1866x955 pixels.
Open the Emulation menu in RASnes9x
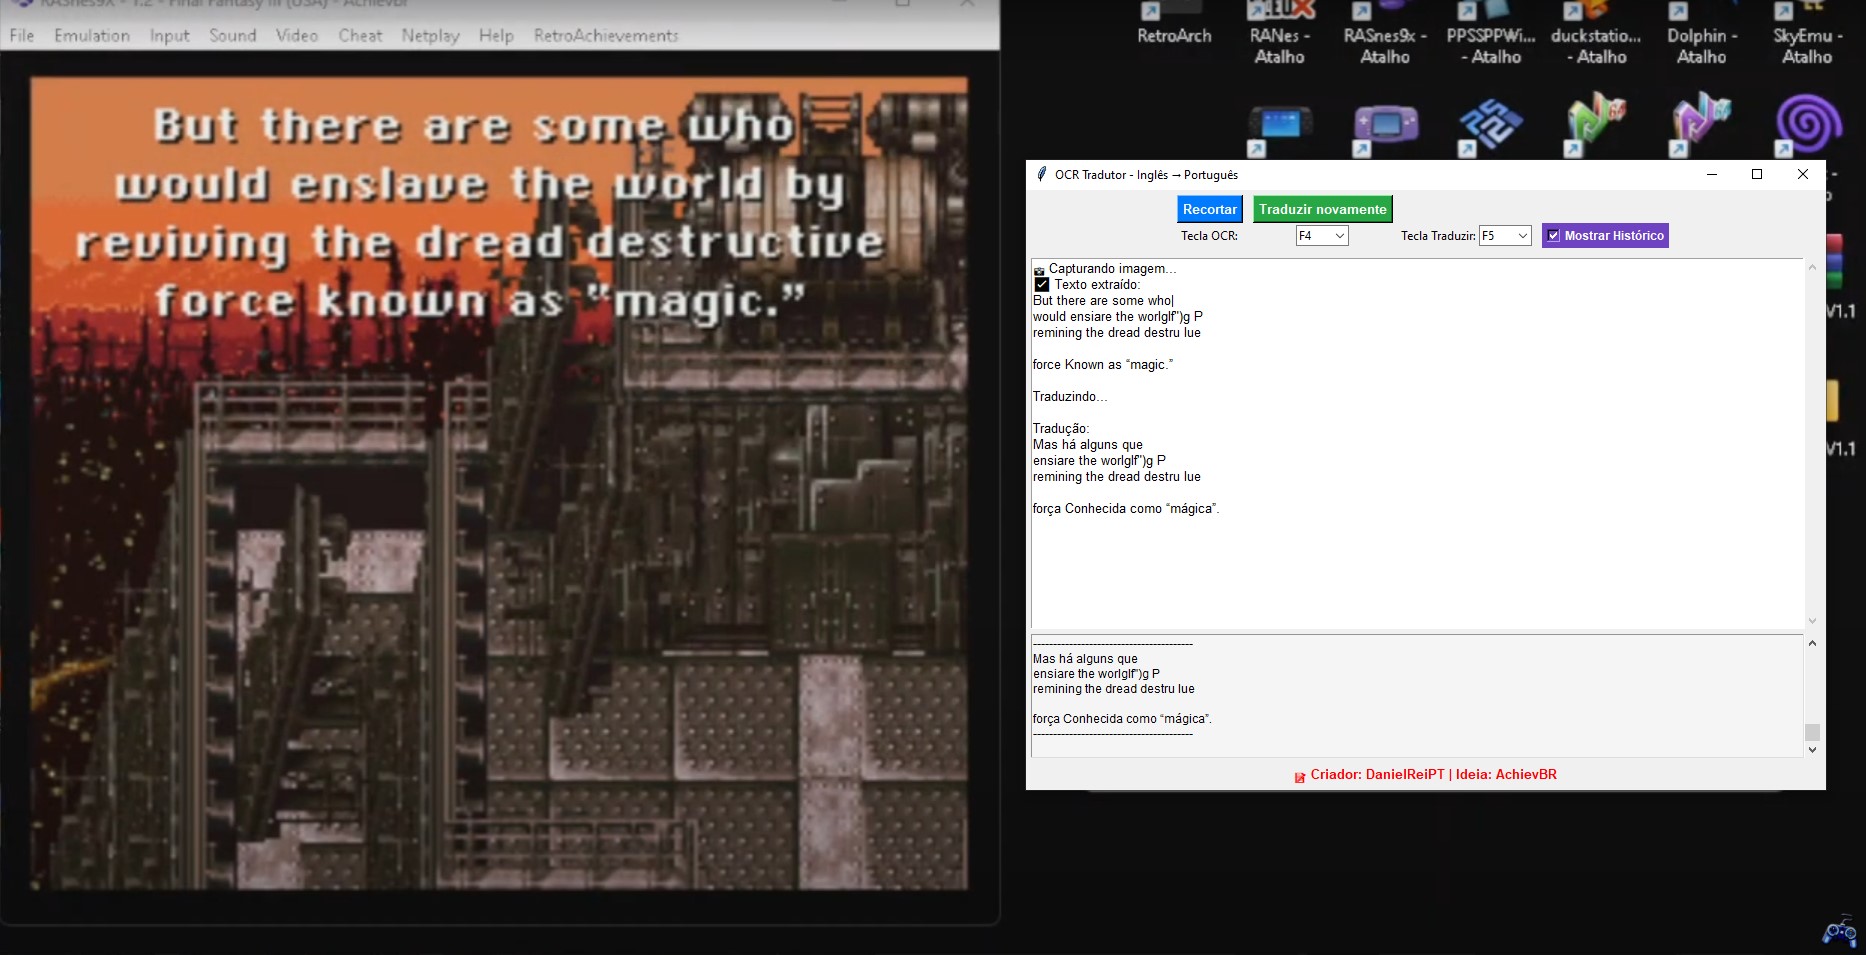[x=92, y=35]
